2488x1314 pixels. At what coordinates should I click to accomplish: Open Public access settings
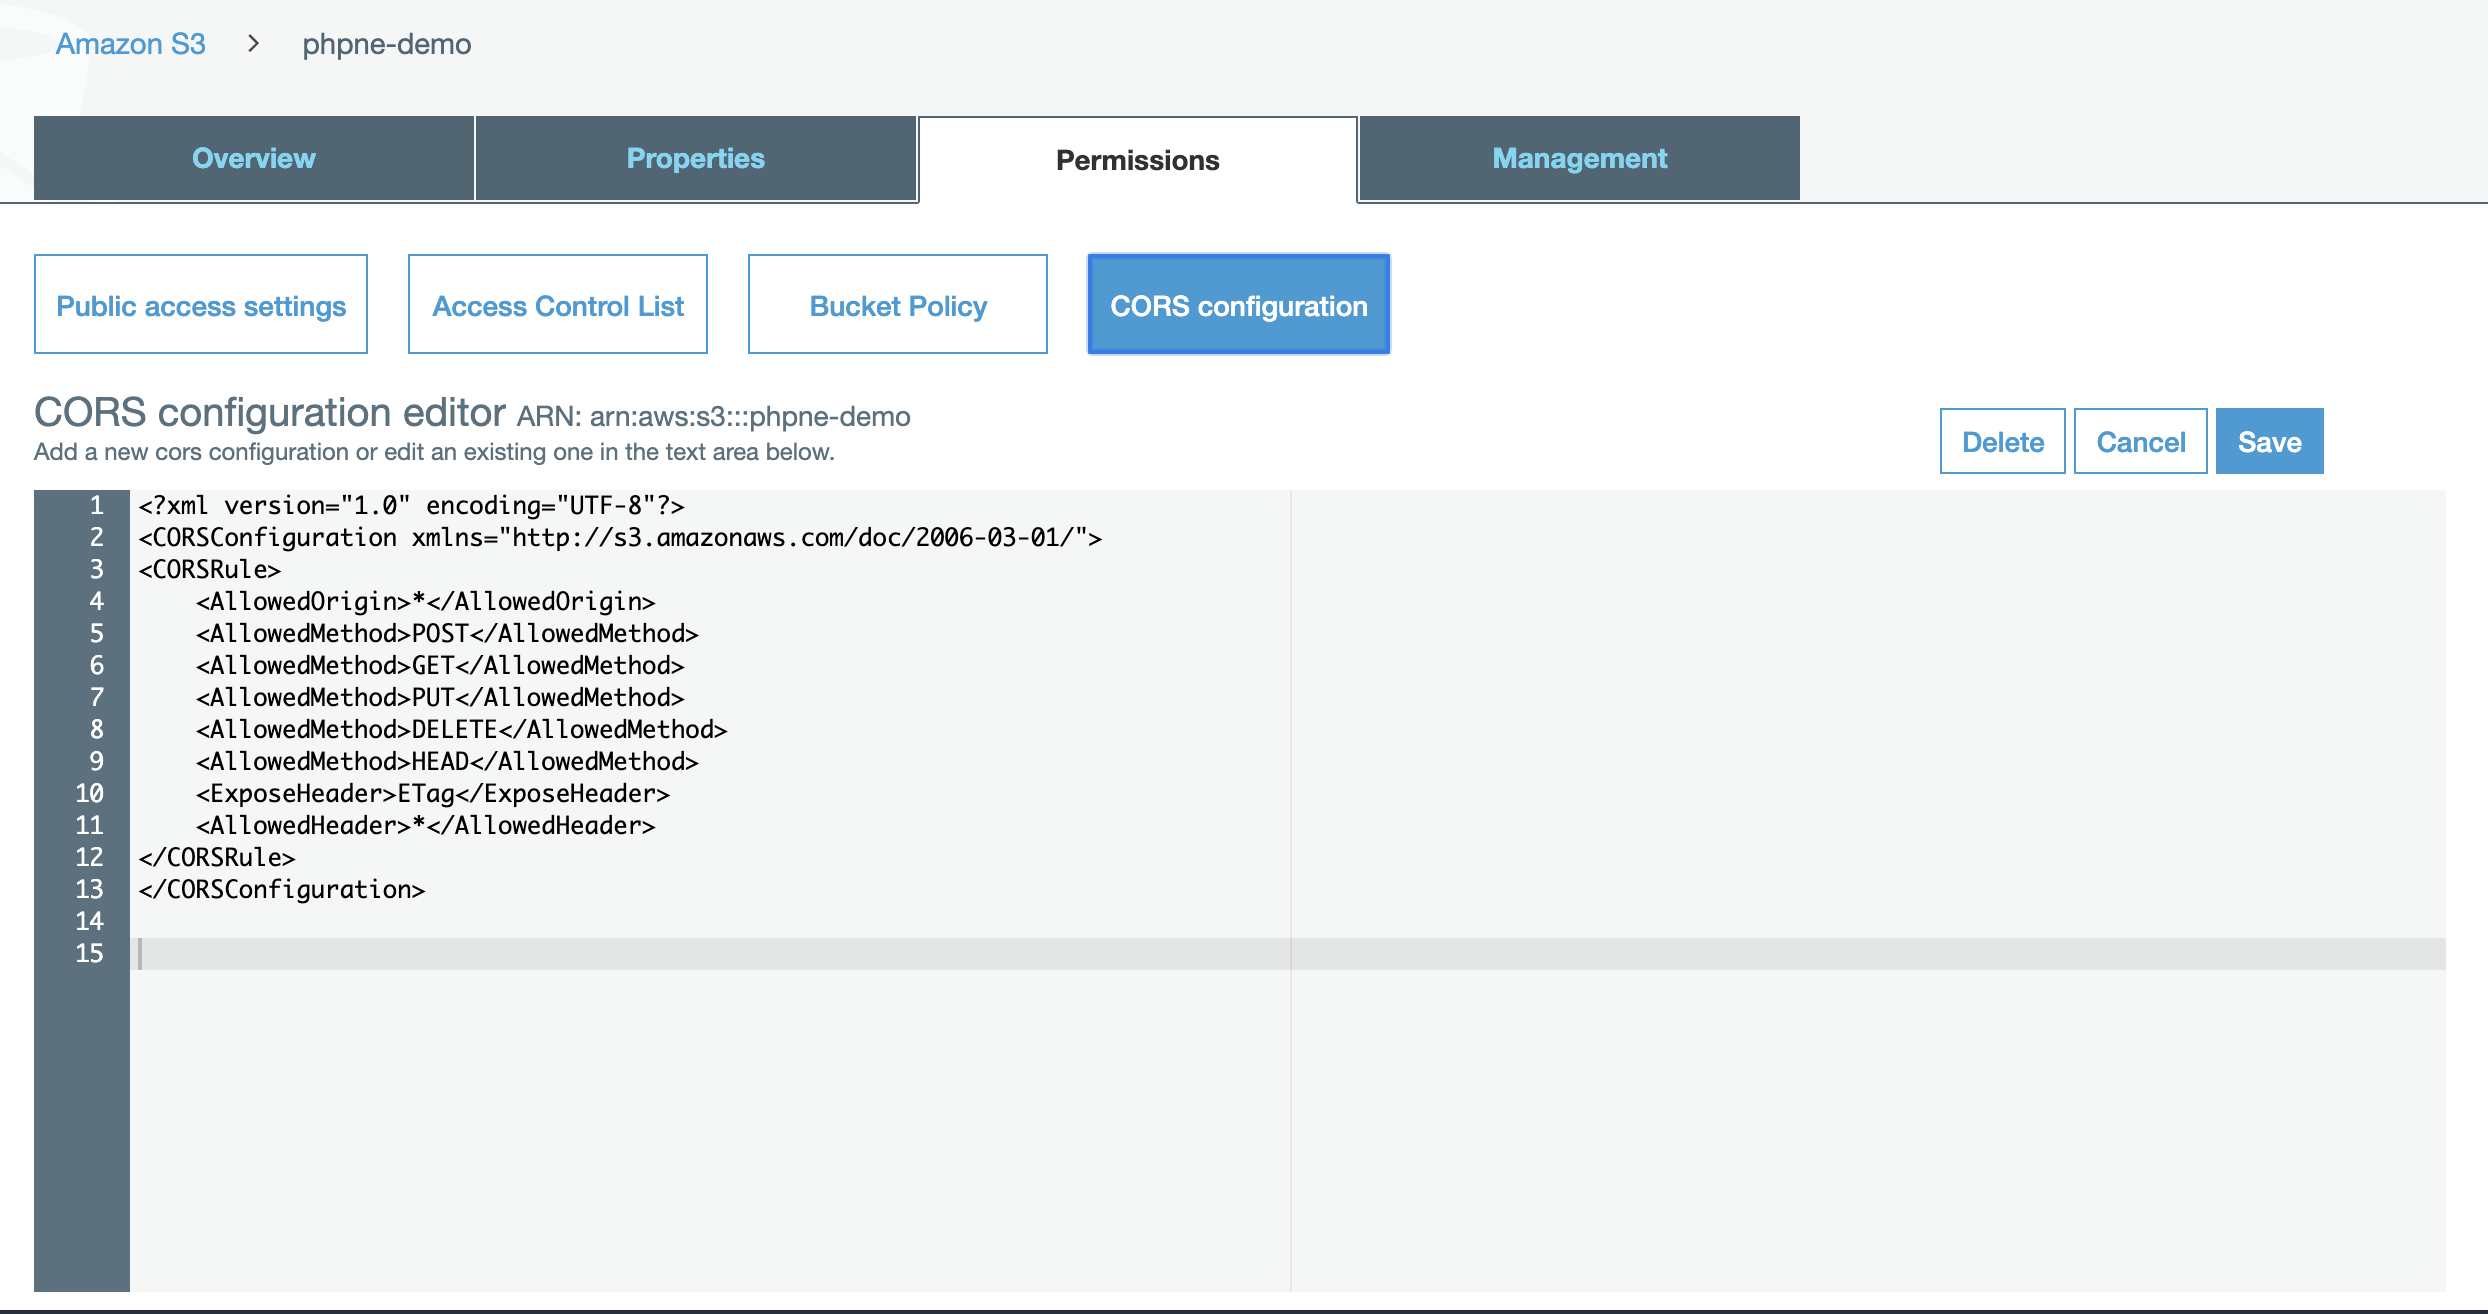point(201,305)
